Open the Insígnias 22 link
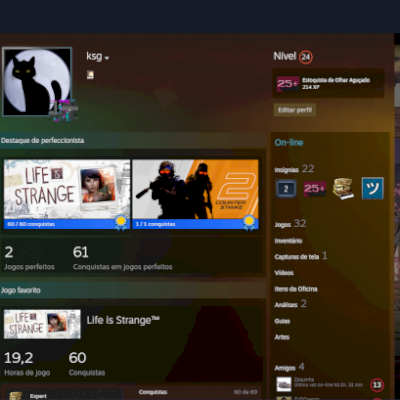 [x=294, y=169]
